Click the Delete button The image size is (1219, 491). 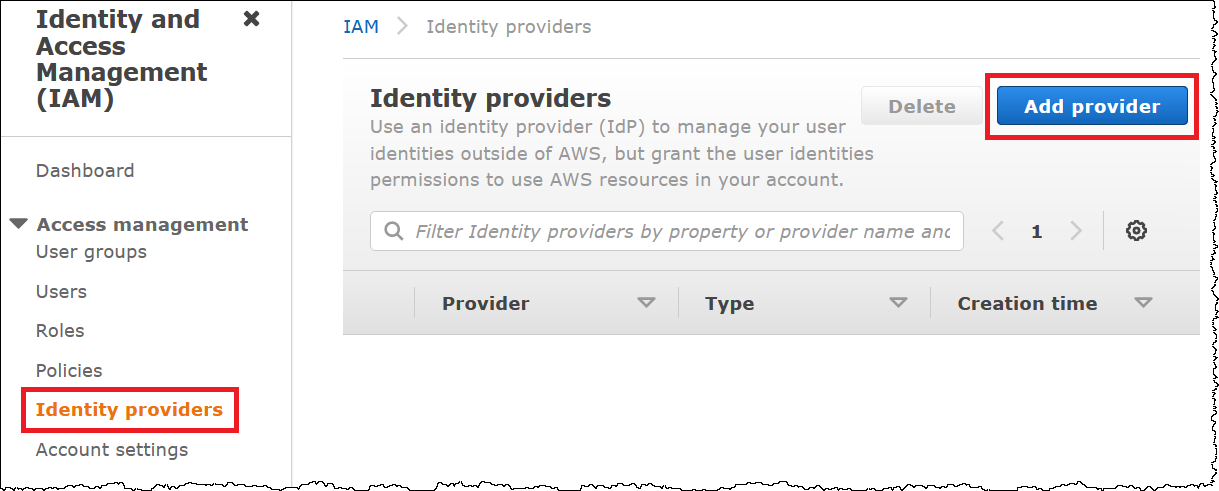[922, 107]
